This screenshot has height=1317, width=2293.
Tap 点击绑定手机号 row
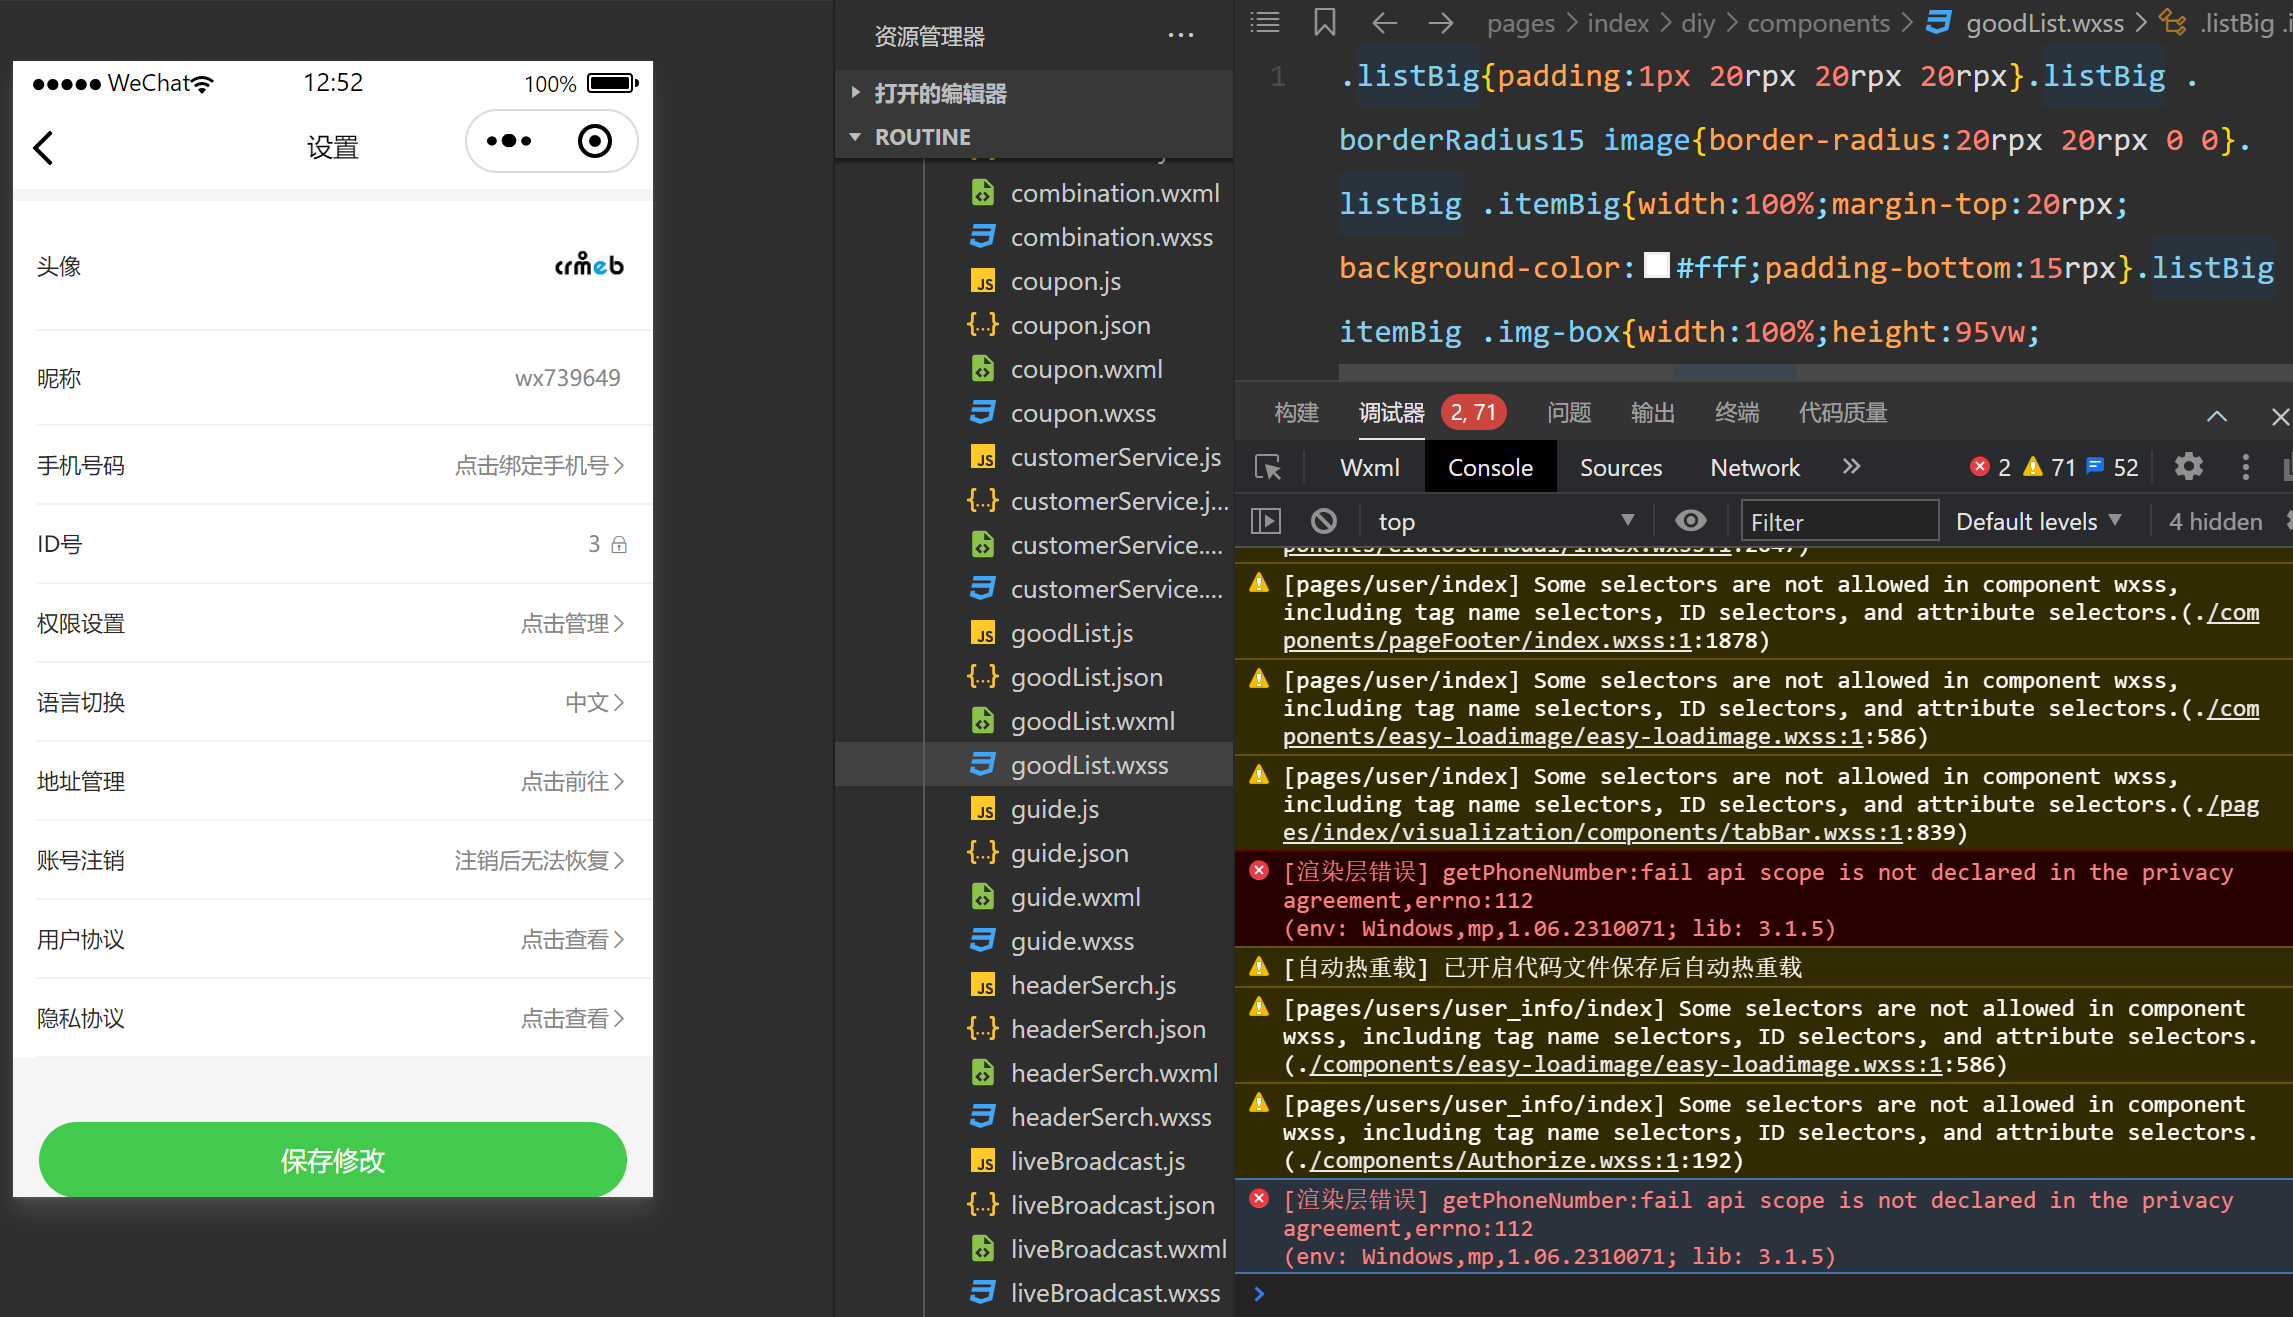(x=333, y=465)
